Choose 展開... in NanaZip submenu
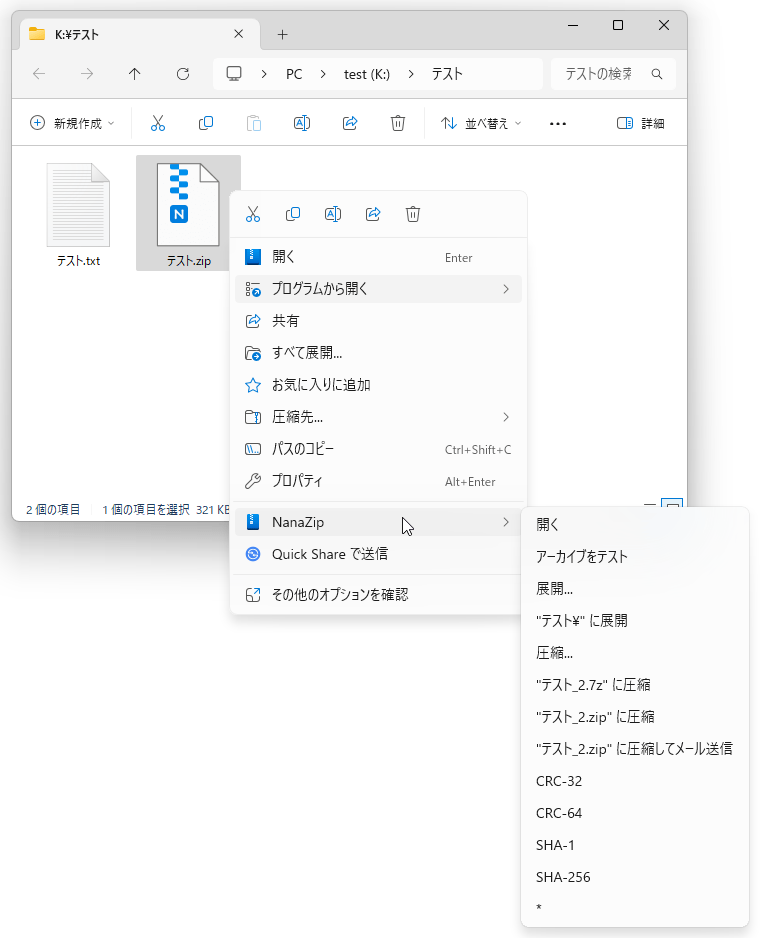Viewport: 760px width, 938px height. tap(635, 589)
